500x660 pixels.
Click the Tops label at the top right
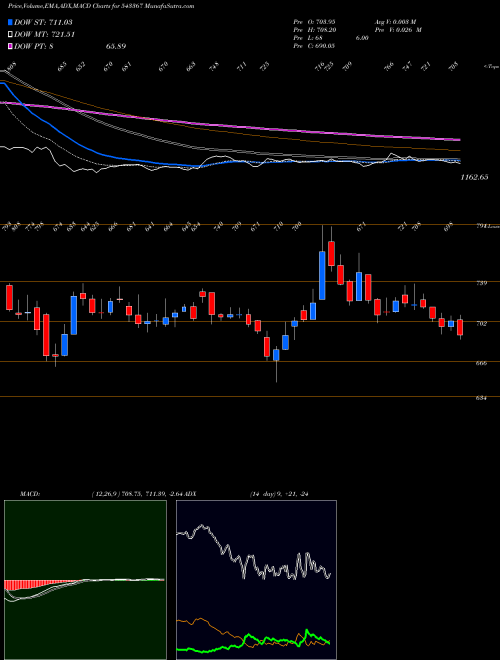(x=491, y=67)
